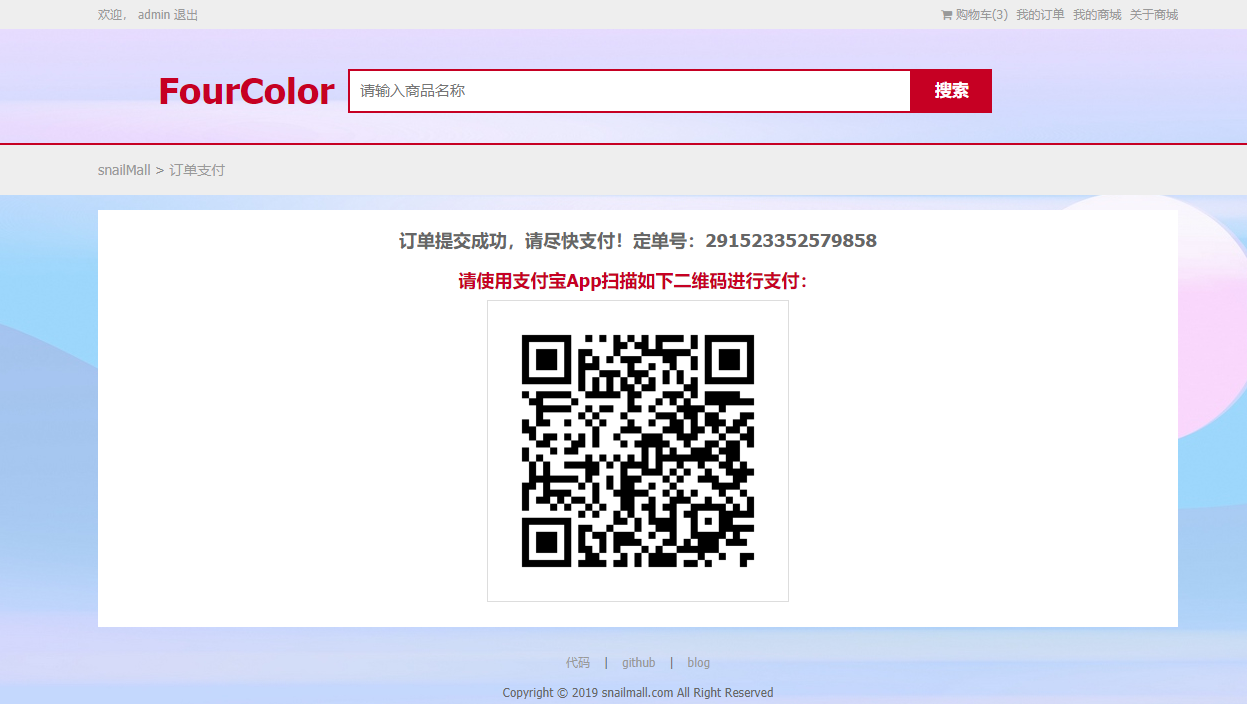Image resolution: width=1247 pixels, height=704 pixels.
Task: Click the order number 291523352579858
Action: 791,241
